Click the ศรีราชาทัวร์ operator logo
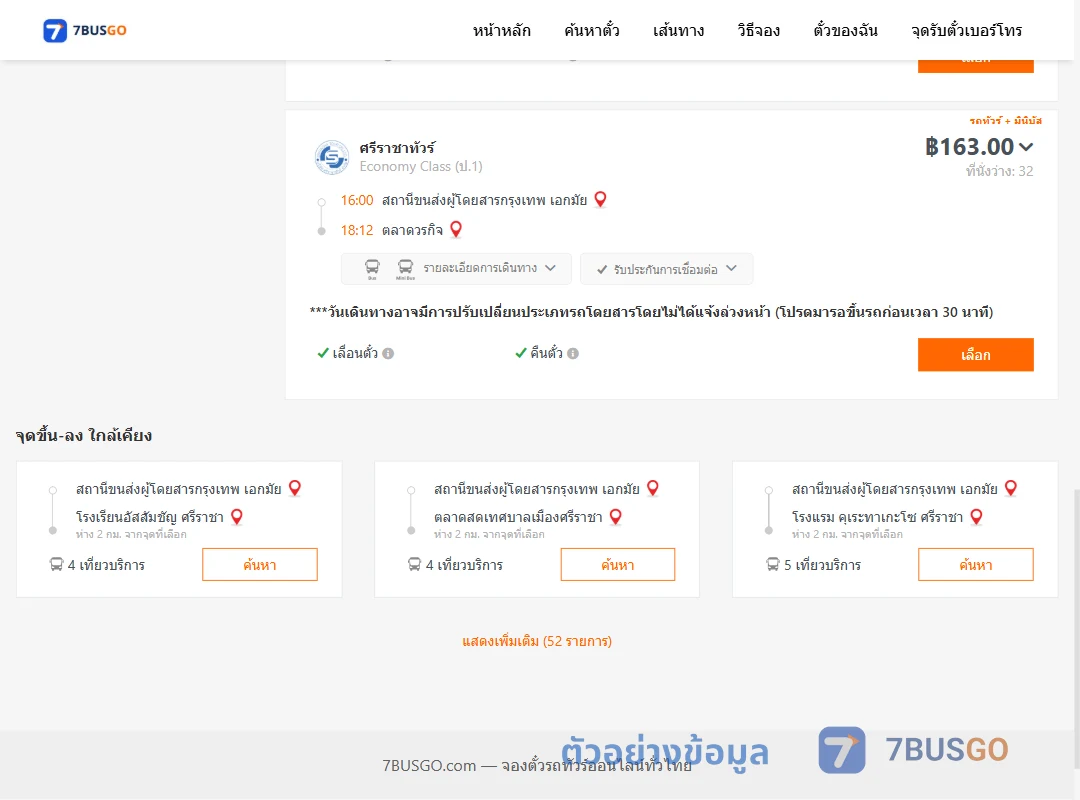The width and height of the screenshot is (1080, 800). point(331,157)
